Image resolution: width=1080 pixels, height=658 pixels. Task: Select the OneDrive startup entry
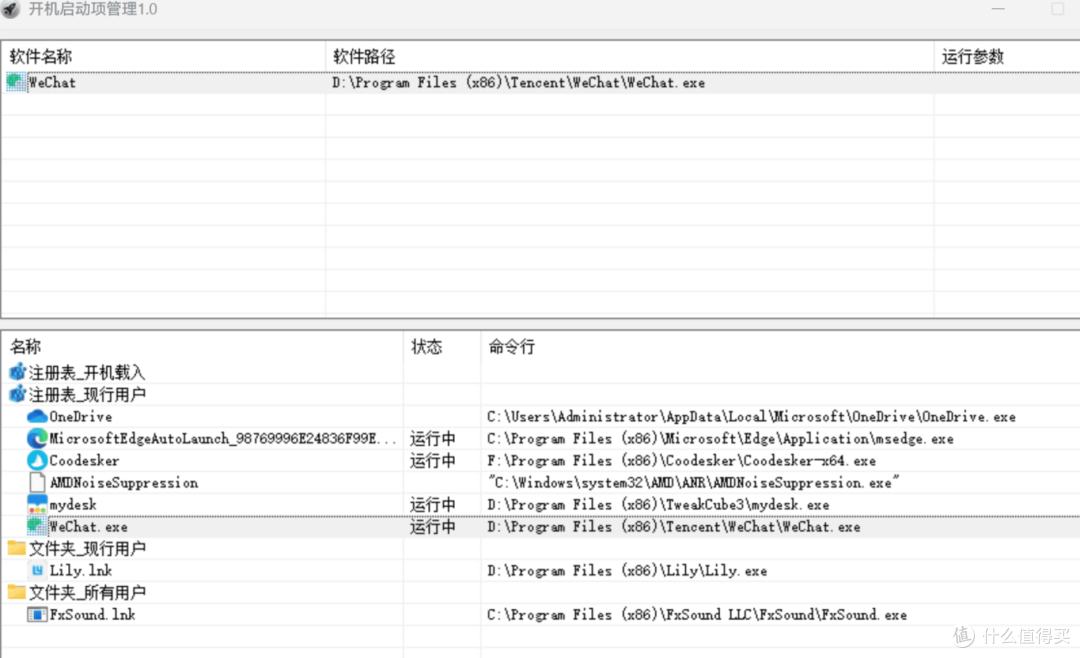pyautogui.click(x=81, y=417)
